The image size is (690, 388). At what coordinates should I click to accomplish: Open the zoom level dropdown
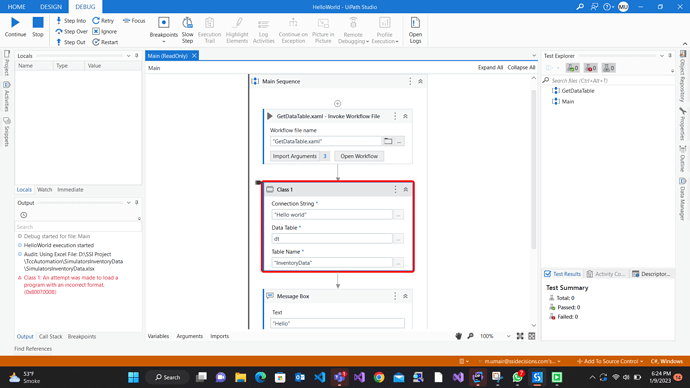(x=508, y=336)
